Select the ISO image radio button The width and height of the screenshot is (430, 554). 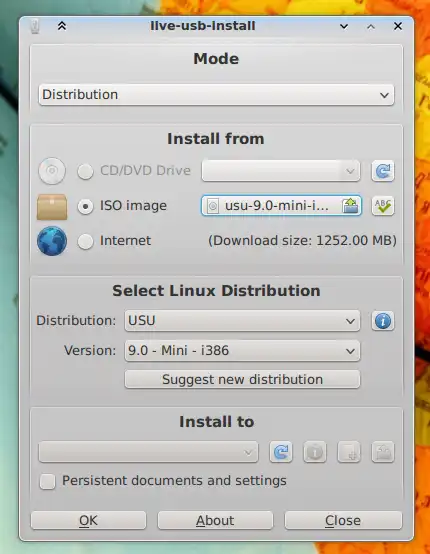pyautogui.click(x=86, y=206)
